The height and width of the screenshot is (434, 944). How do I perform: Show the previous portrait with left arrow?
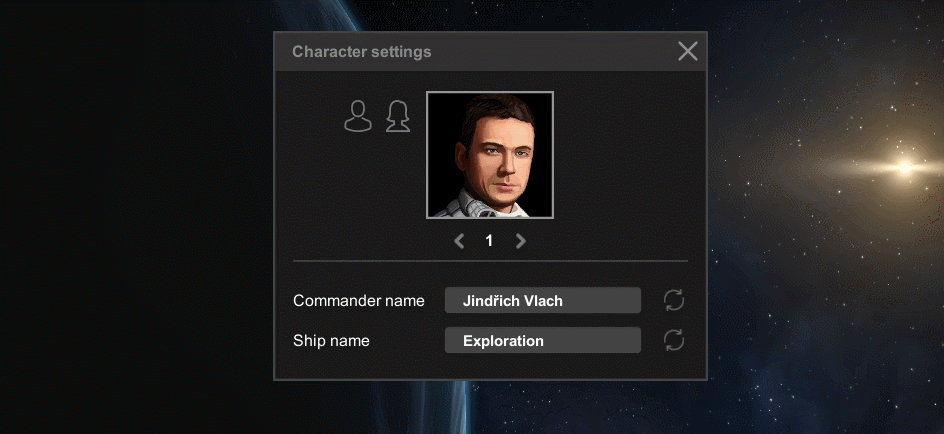[459, 241]
